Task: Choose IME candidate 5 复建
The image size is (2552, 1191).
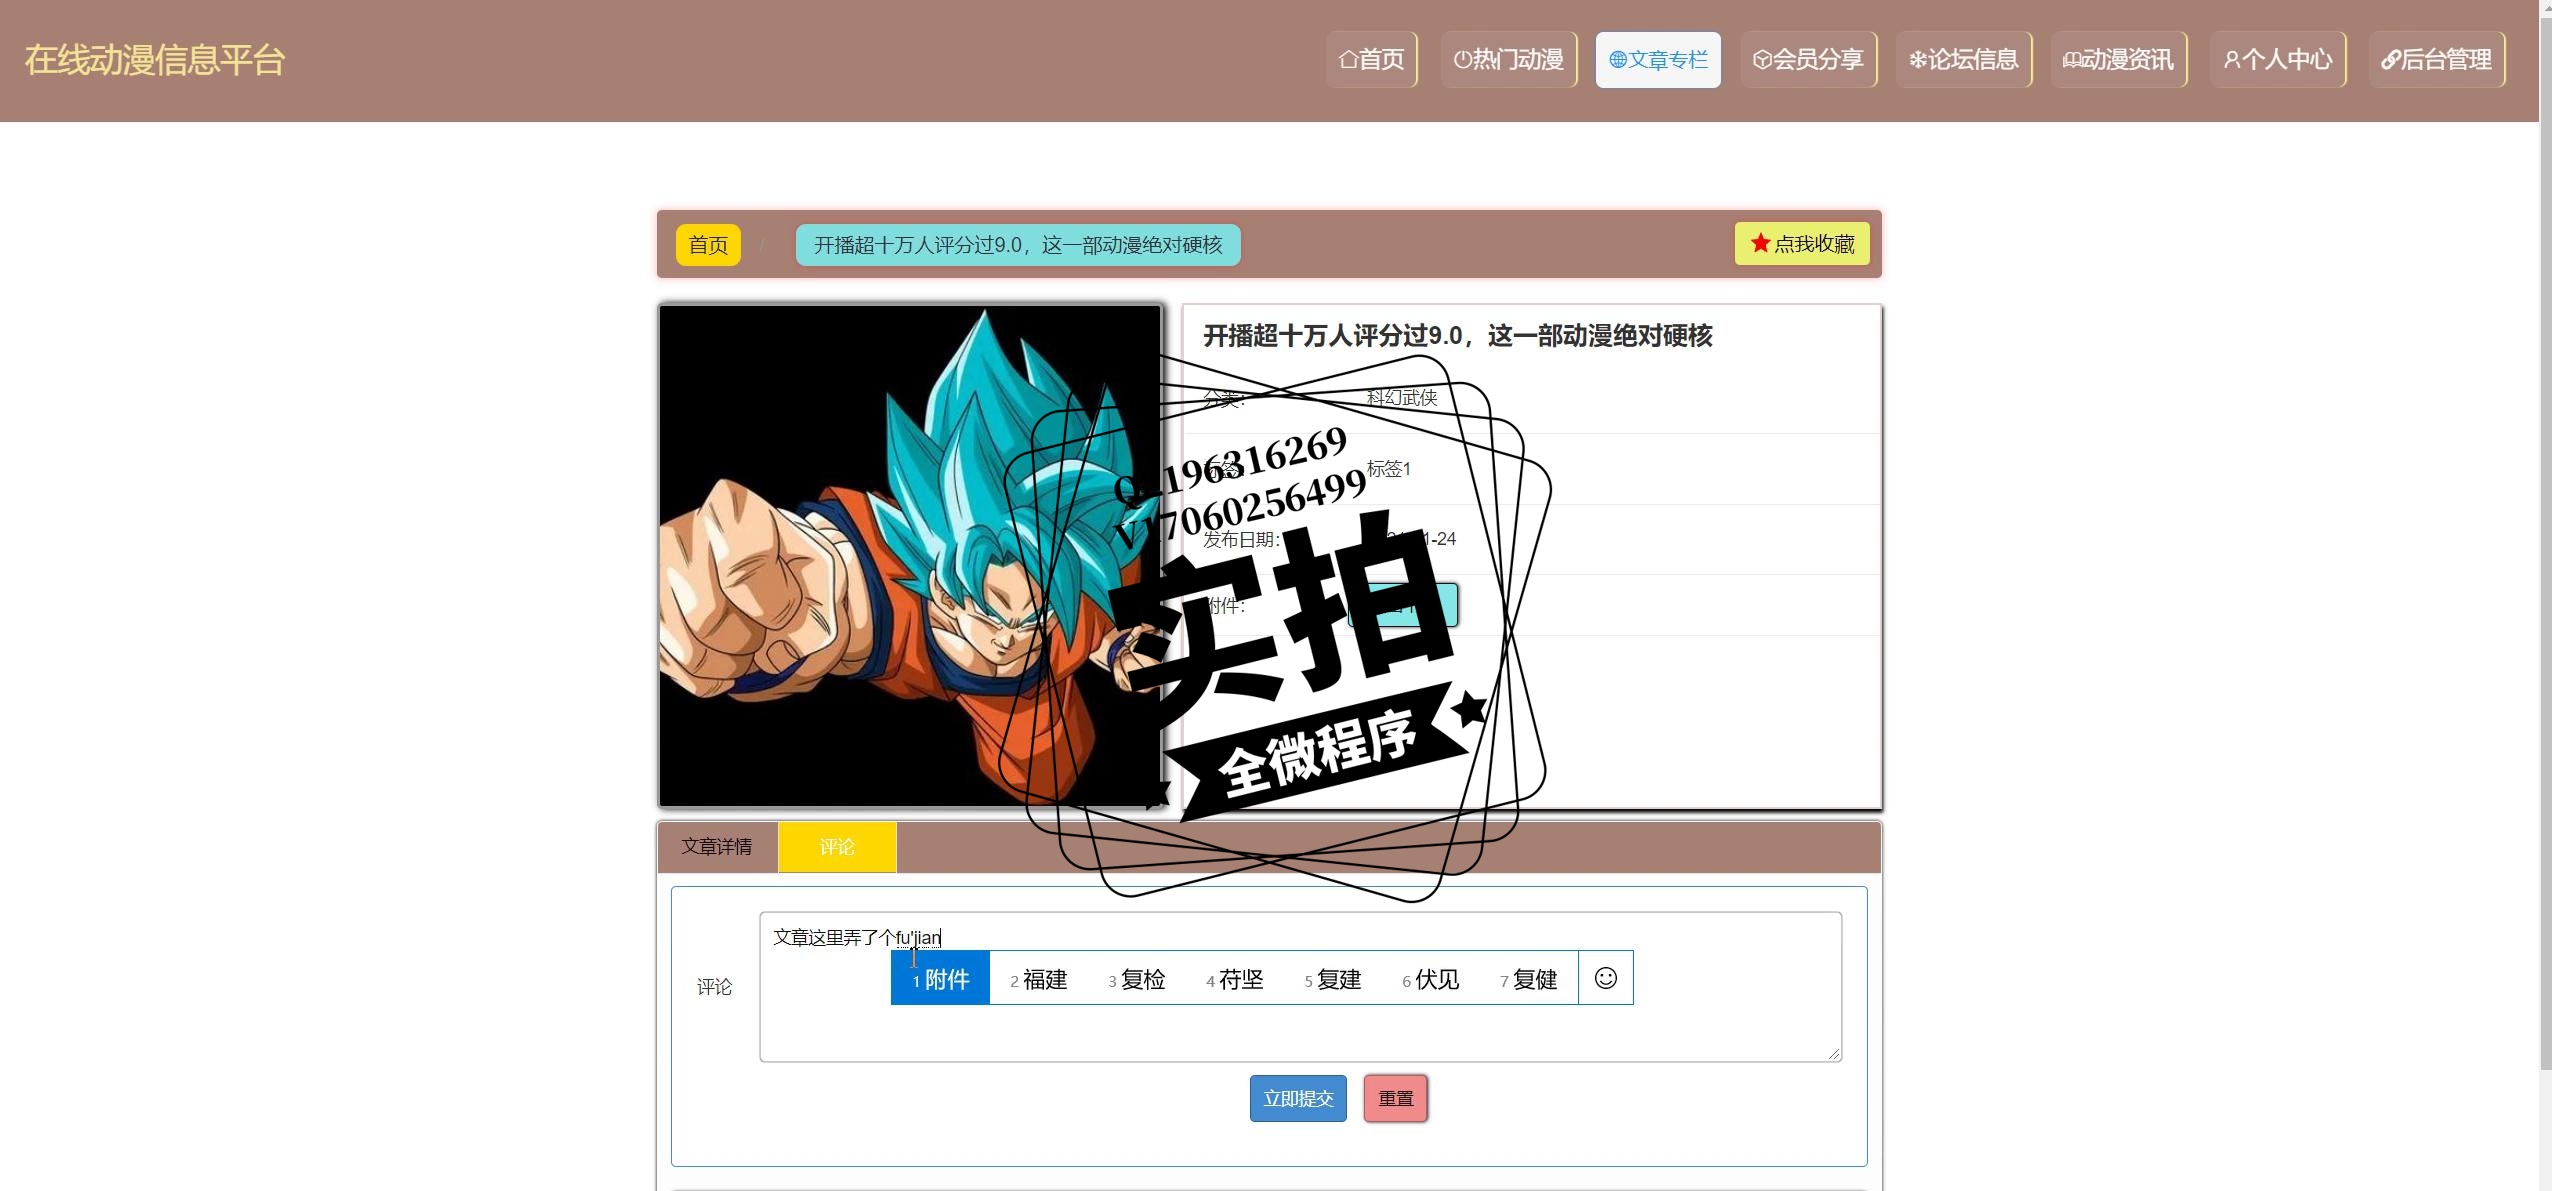Action: tap(1333, 979)
